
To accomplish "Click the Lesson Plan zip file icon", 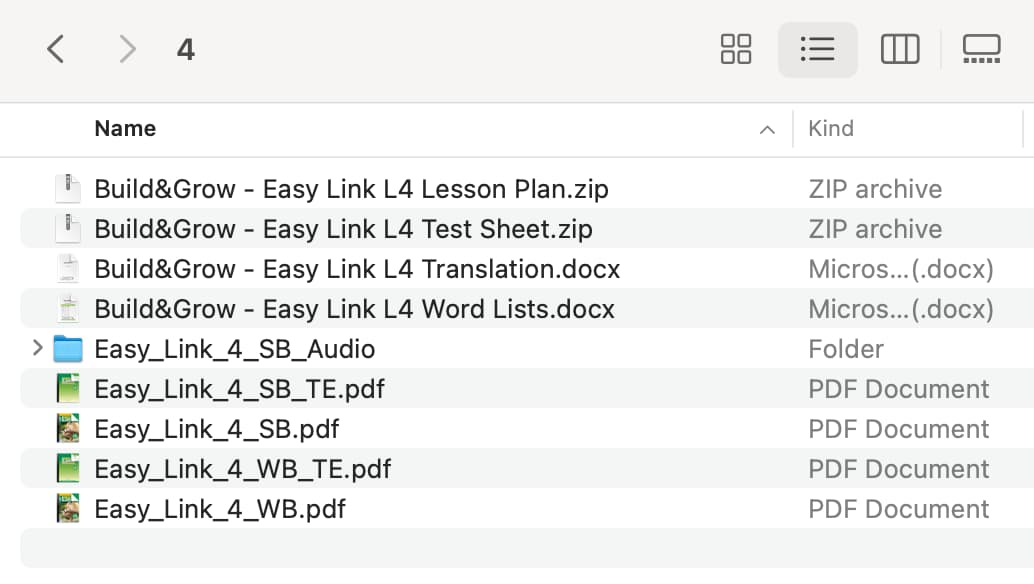I will pos(68,189).
